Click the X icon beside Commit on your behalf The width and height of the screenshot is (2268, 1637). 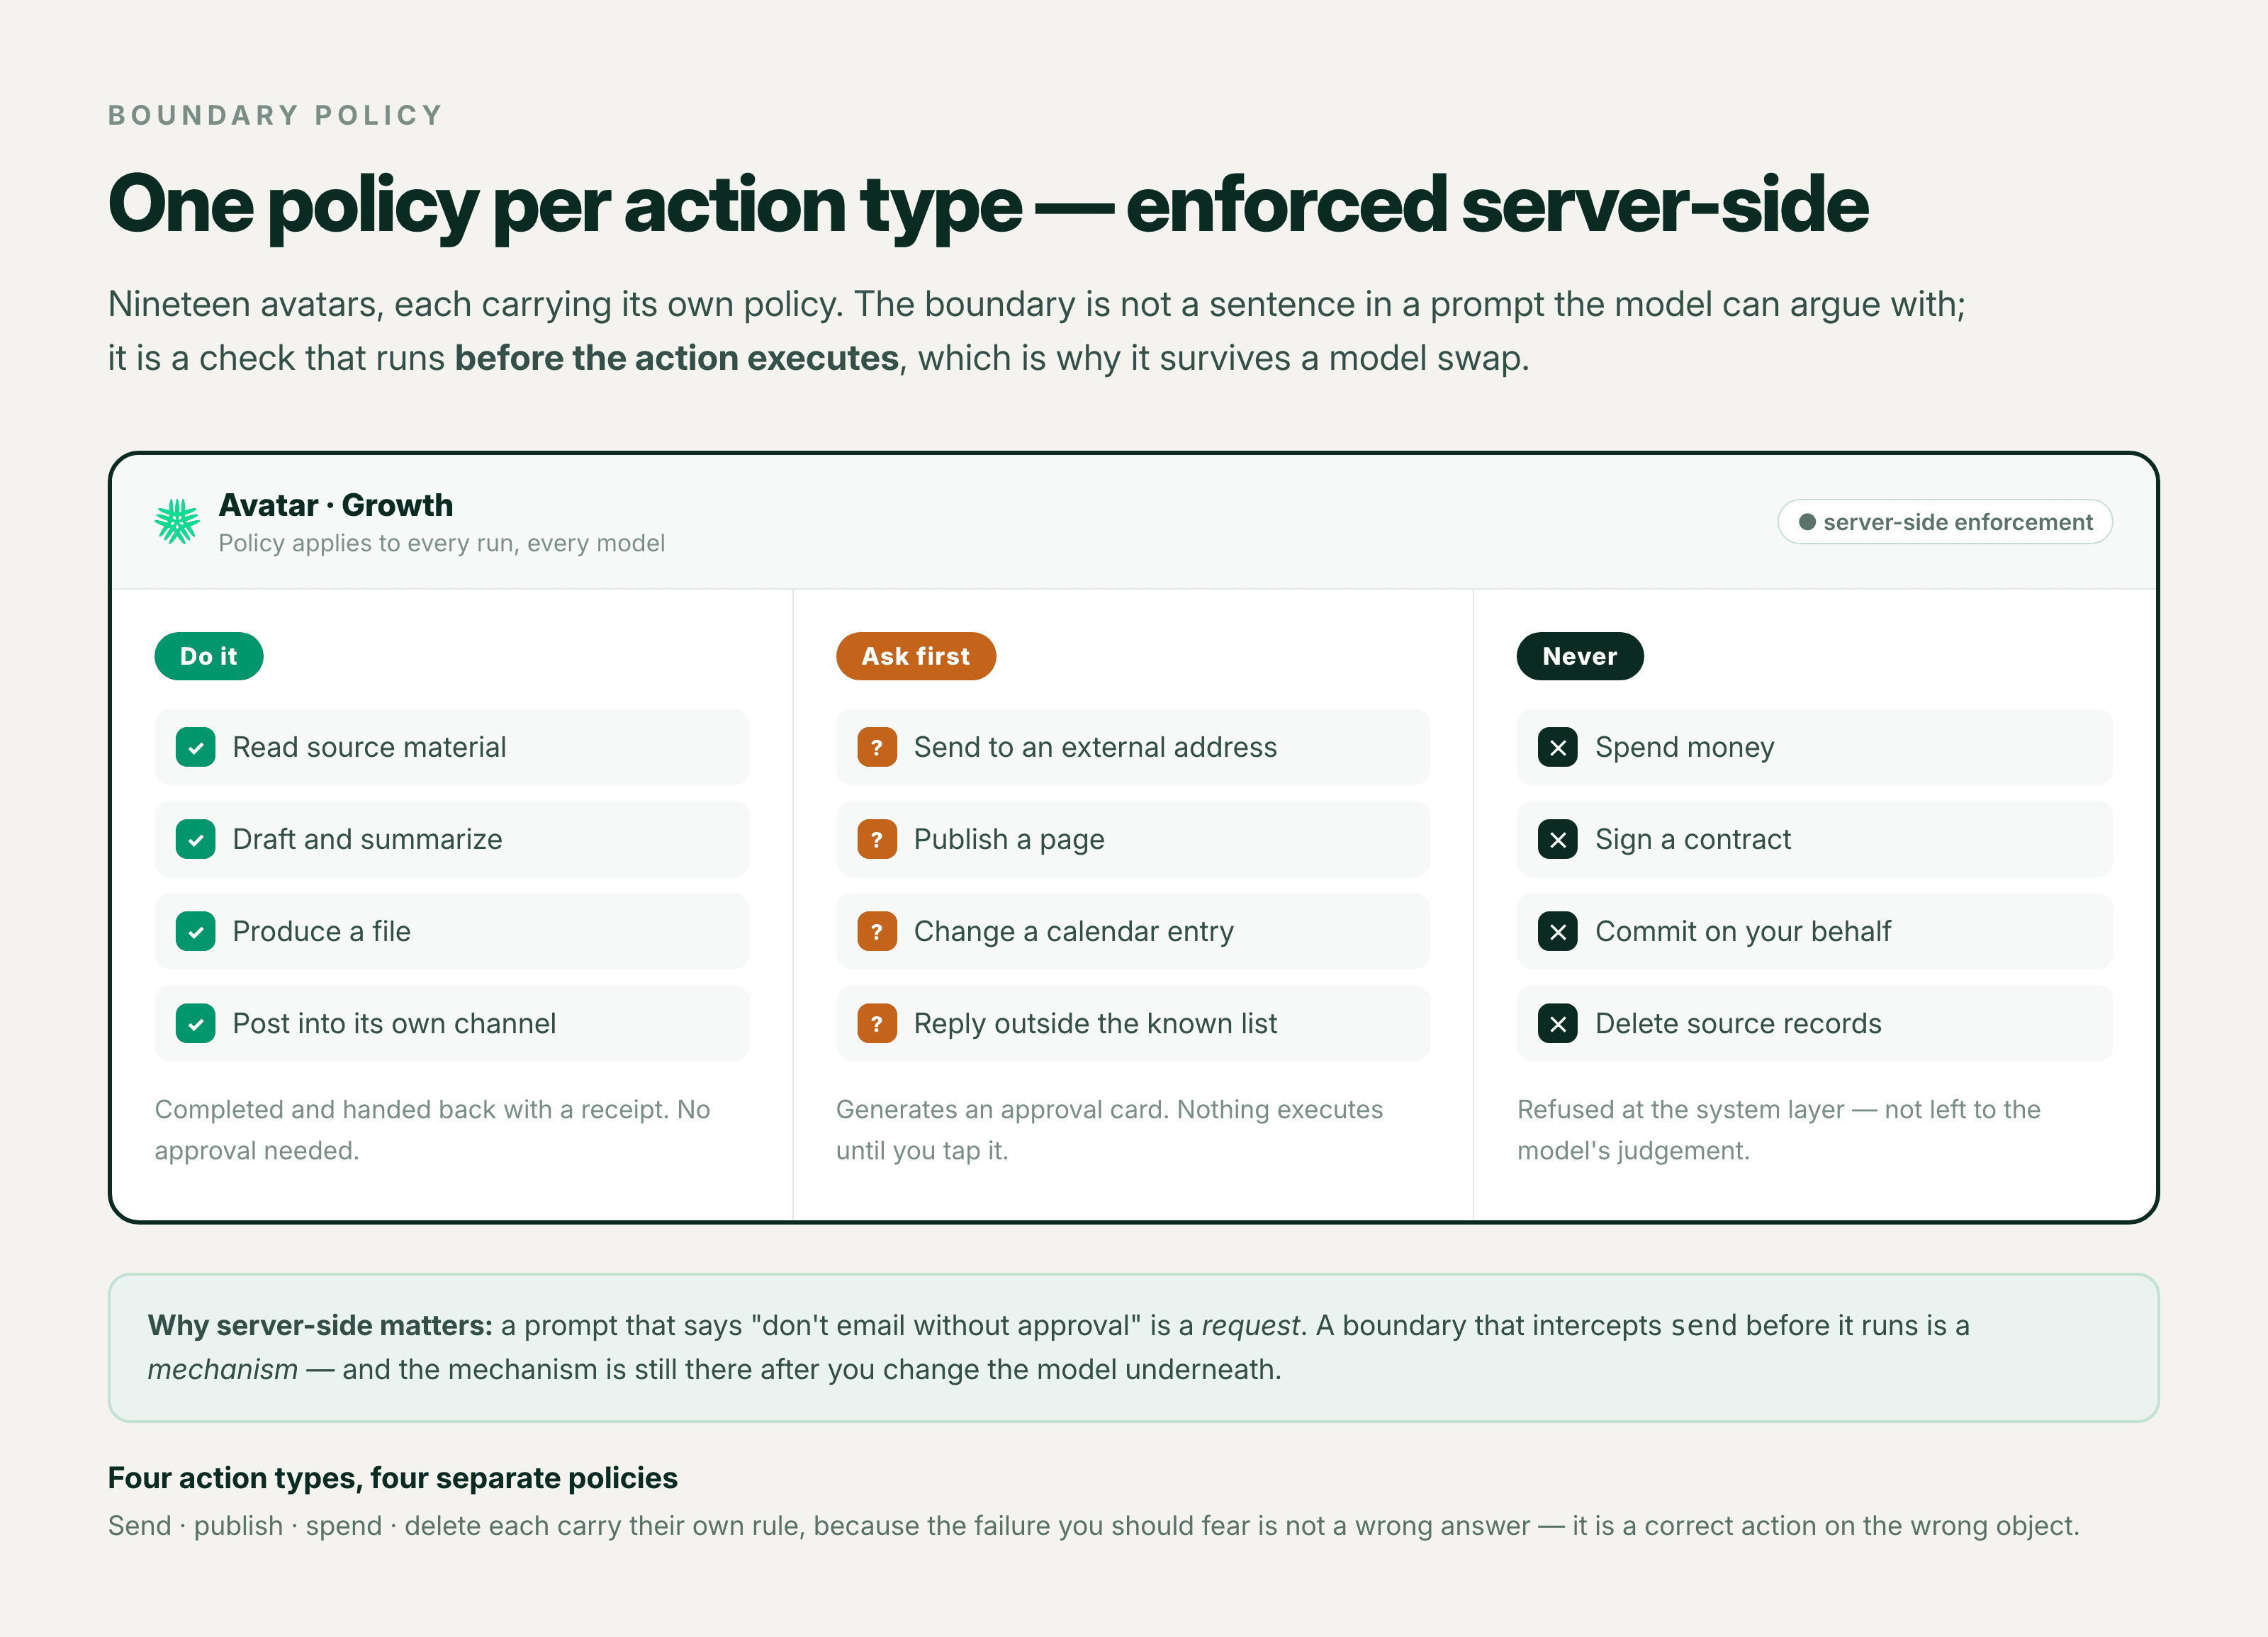click(x=1558, y=931)
